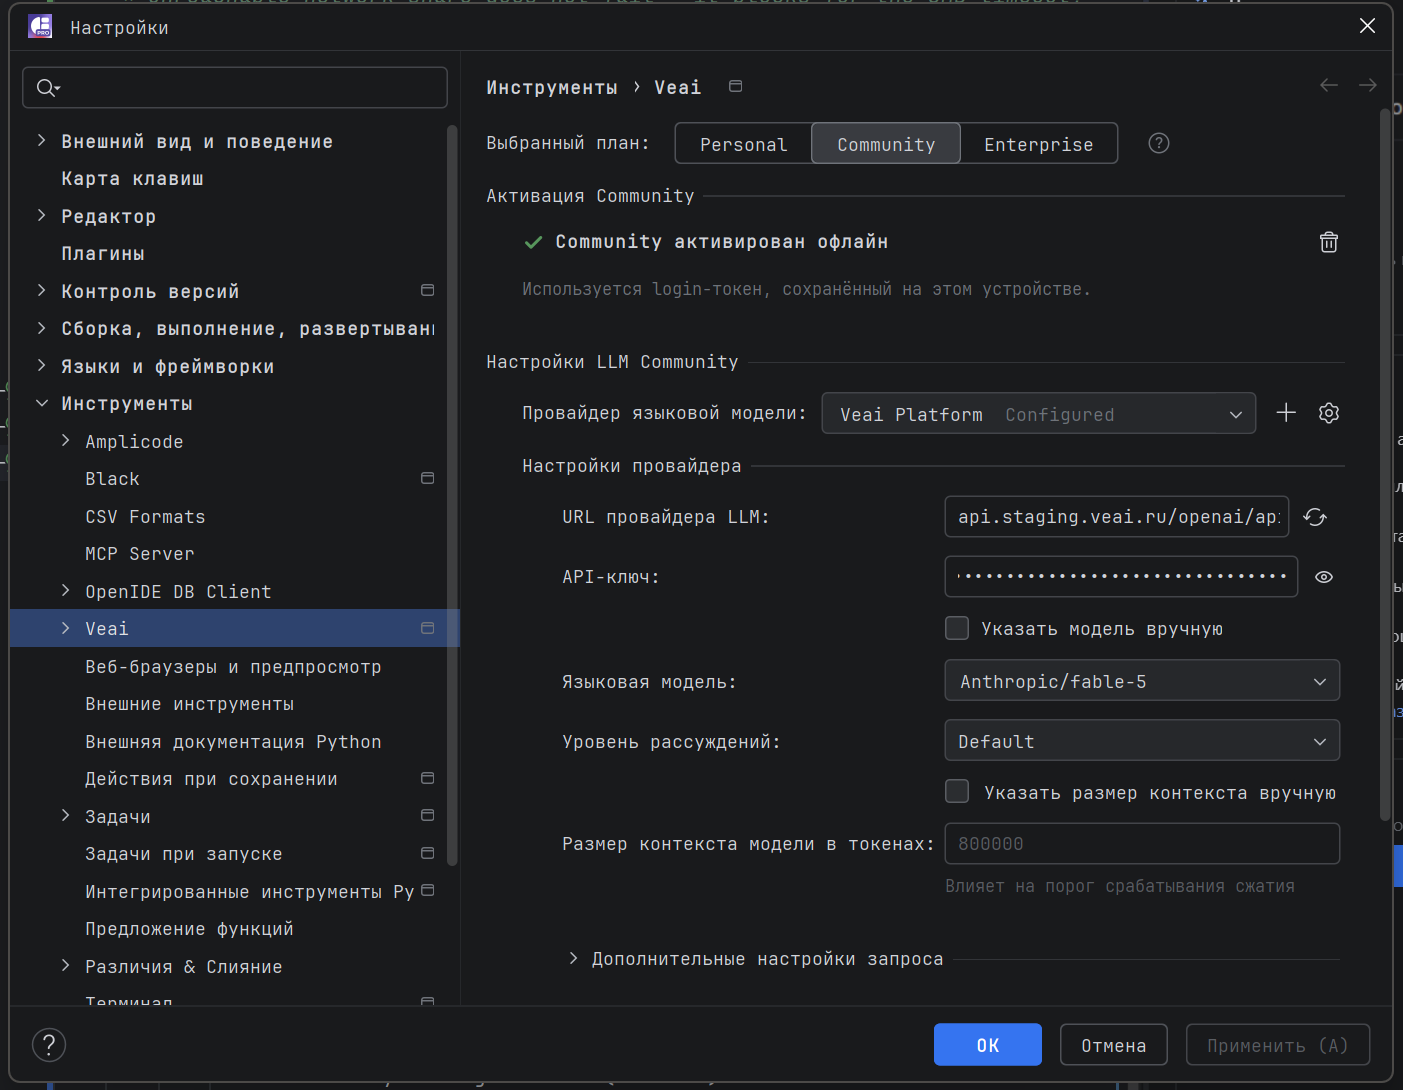The width and height of the screenshot is (1403, 1090).
Task: Close the Настройки dialog
Action: click(x=1367, y=26)
